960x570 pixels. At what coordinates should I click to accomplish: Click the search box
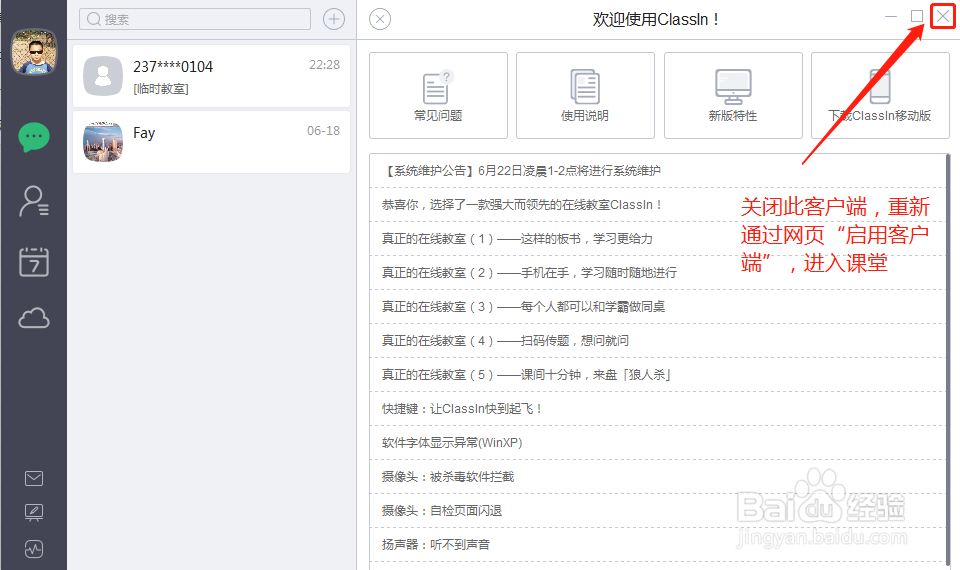tap(195, 19)
